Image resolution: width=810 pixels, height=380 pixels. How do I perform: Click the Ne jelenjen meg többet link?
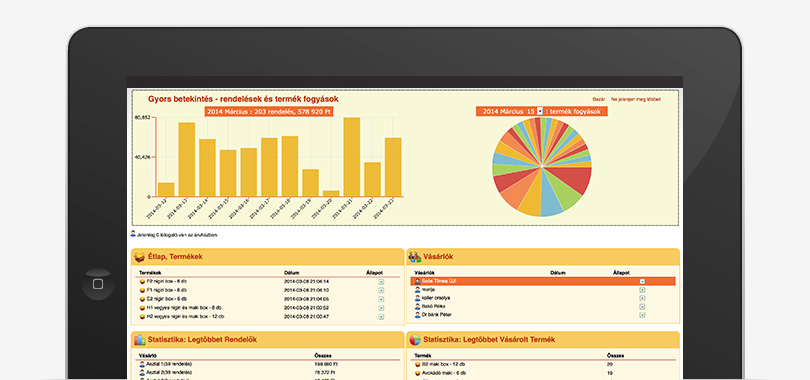[635, 99]
